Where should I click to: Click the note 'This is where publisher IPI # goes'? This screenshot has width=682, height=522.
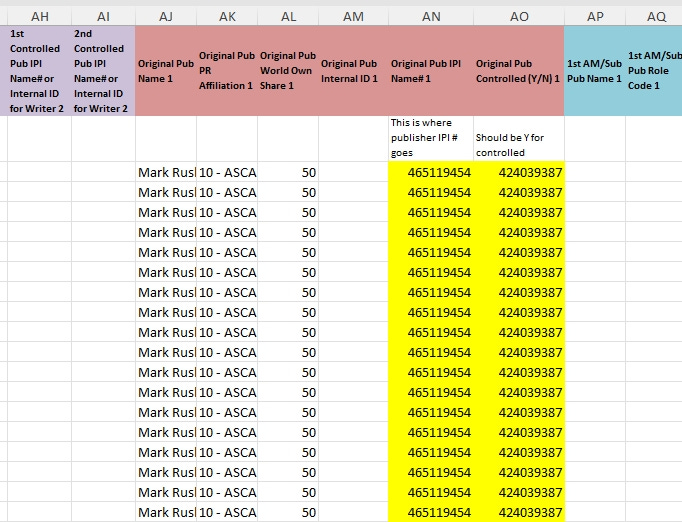pyautogui.click(x=431, y=138)
